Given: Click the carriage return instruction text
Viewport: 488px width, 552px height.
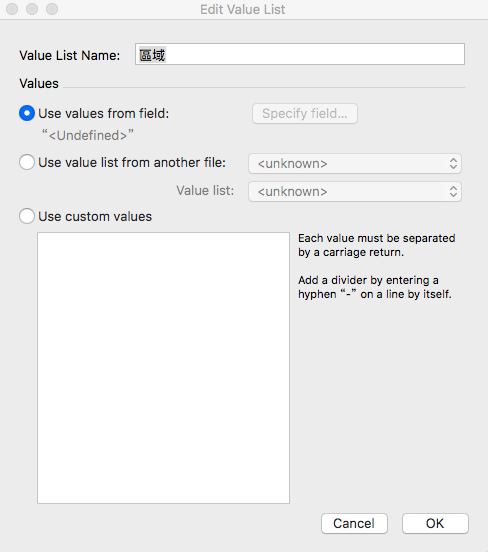Looking at the screenshot, I should [377, 245].
